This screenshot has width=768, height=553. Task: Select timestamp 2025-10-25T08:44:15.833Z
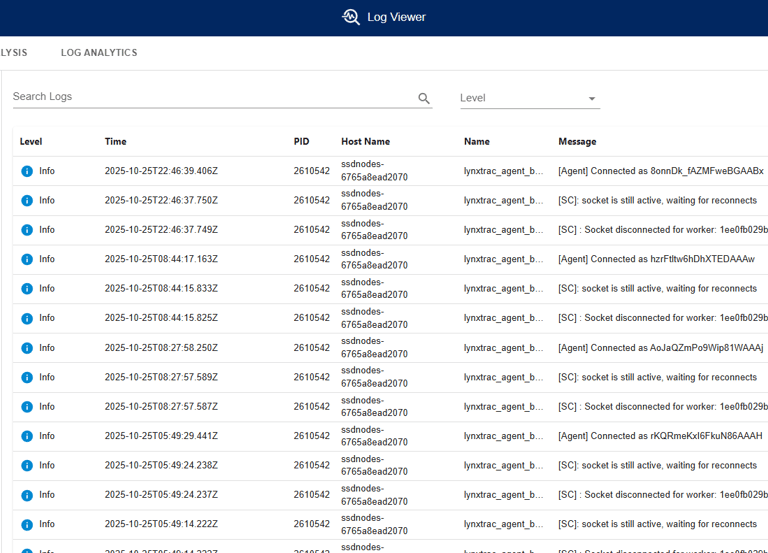[x=161, y=289]
